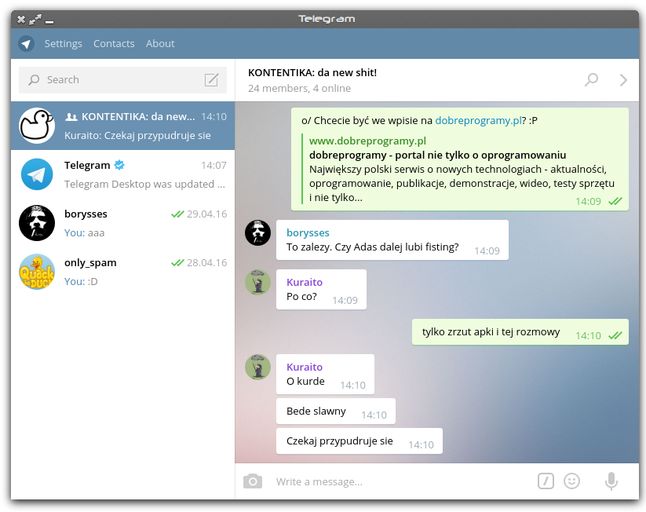Expand chat info panel with right chevron

coord(623,80)
